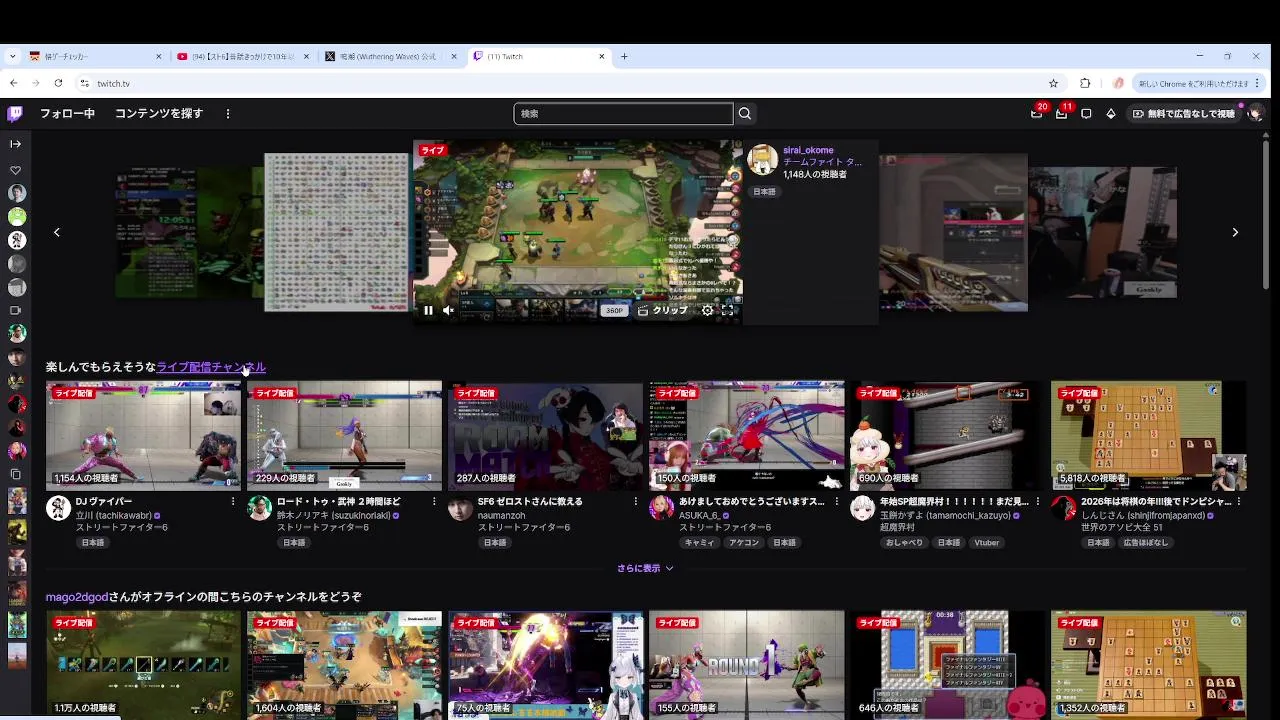Image resolution: width=1280 pixels, height=720 pixels.
Task: Open DJ ヴァイパー stream thumbnail
Action: pyautogui.click(x=143, y=435)
